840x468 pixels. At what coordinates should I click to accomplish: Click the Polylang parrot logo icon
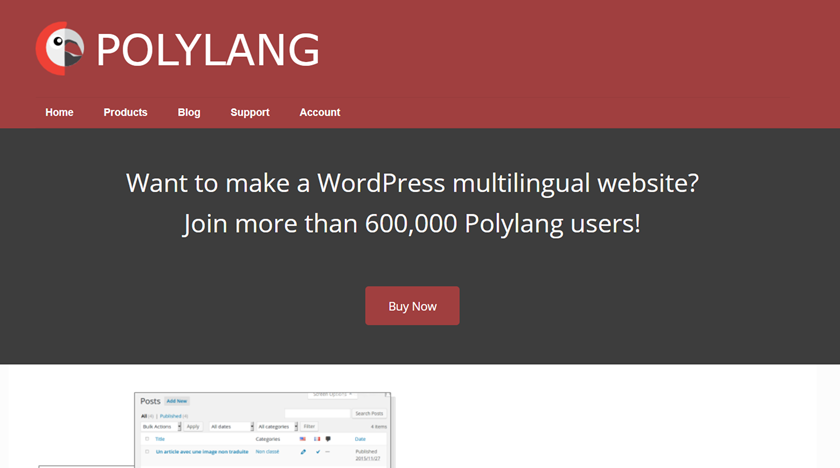point(60,48)
